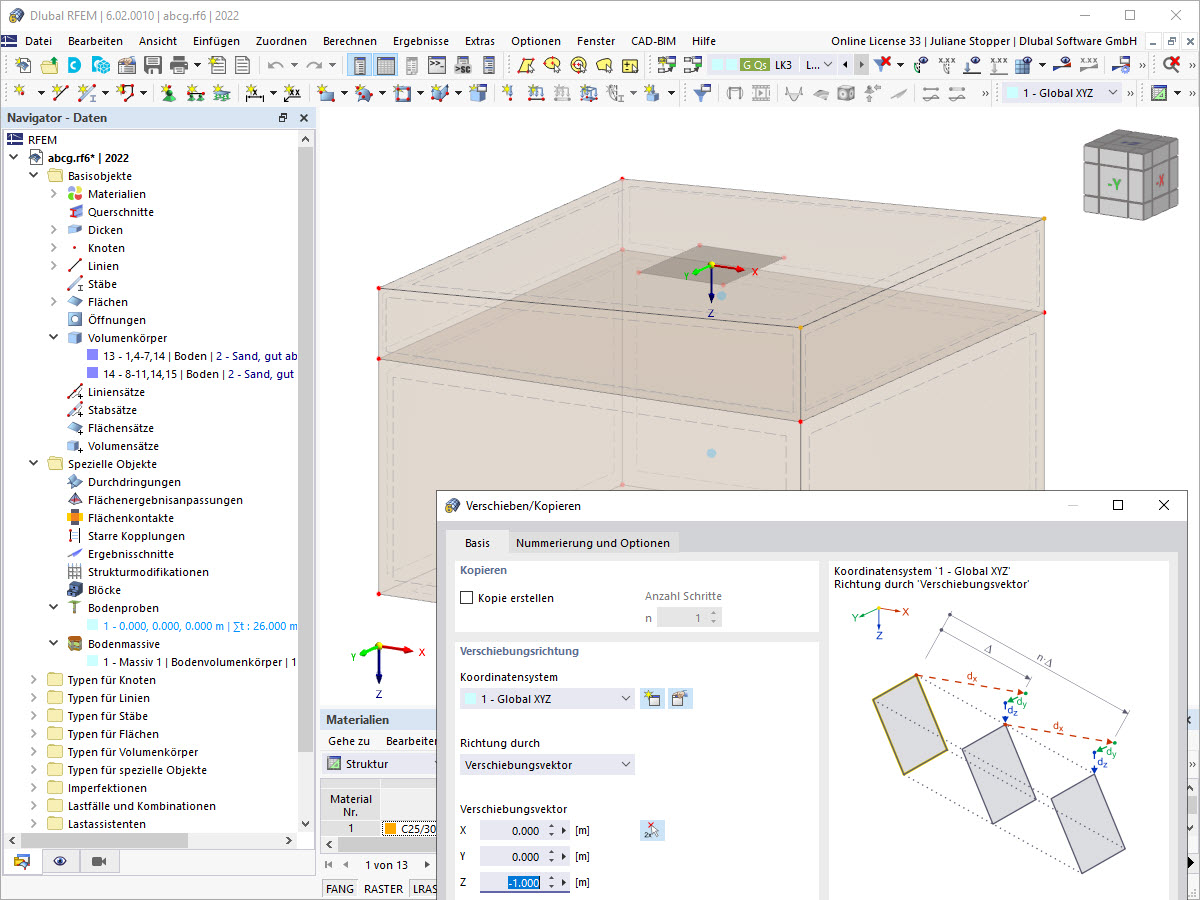The image size is (1200, 900).
Task: Open the Ergebnisse menu
Action: point(420,41)
